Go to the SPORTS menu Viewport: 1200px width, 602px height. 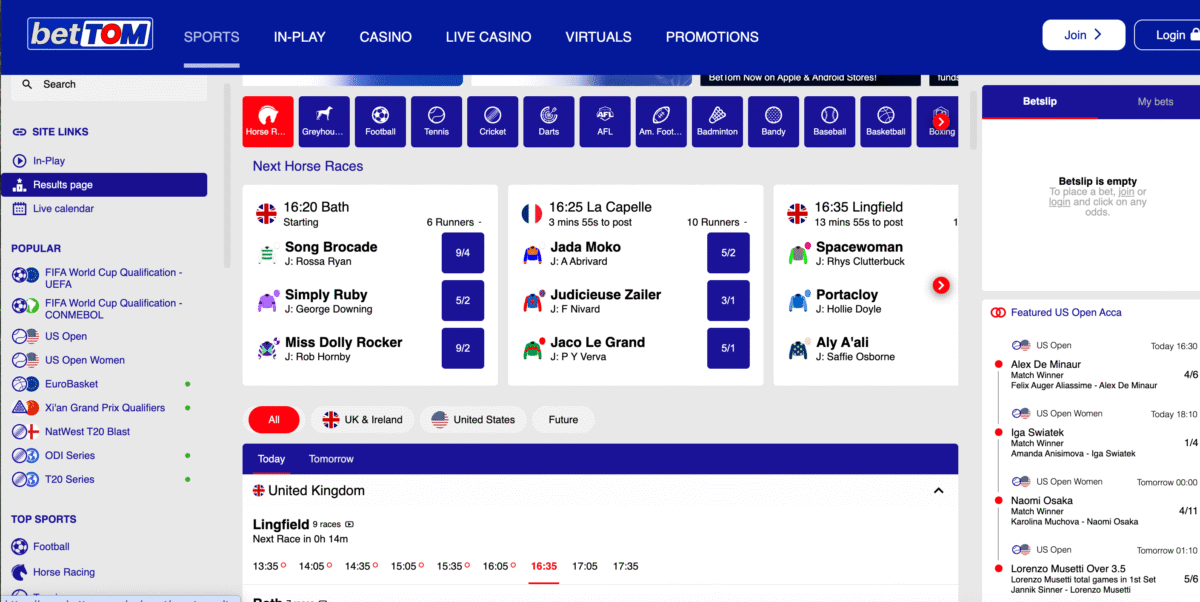(212, 37)
